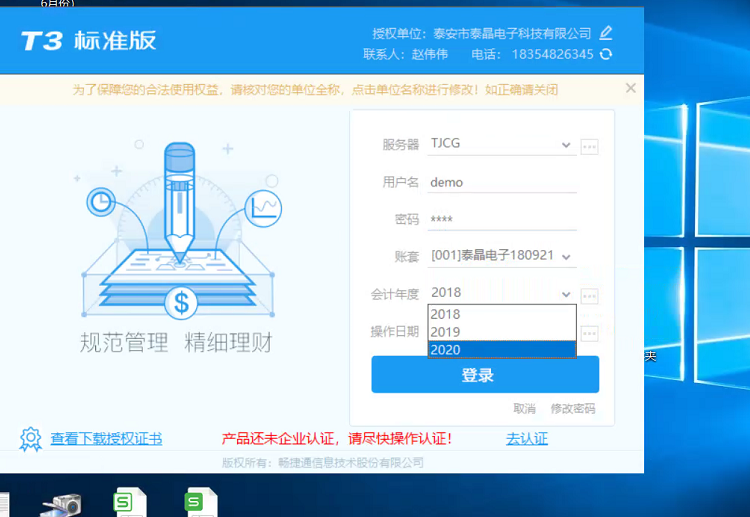Close the yellow notification banner

[x=630, y=88]
